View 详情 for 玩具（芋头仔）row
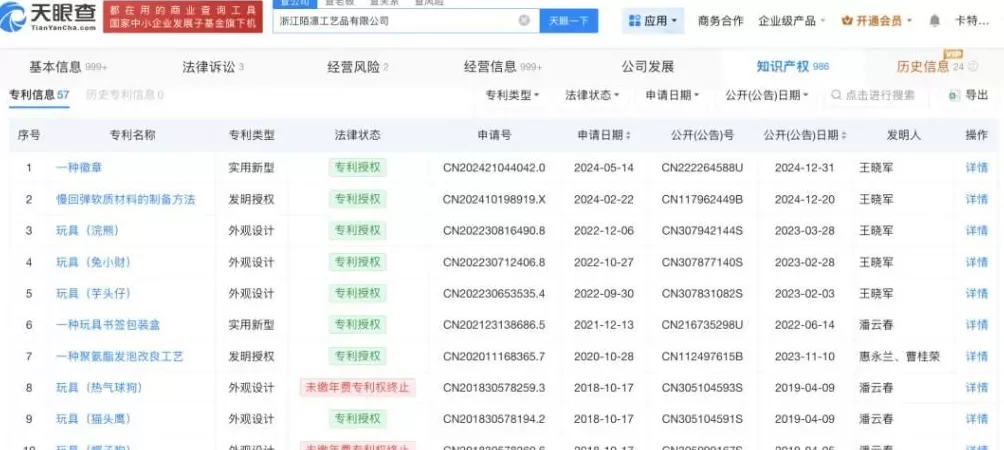1004x450 pixels. tap(976, 293)
